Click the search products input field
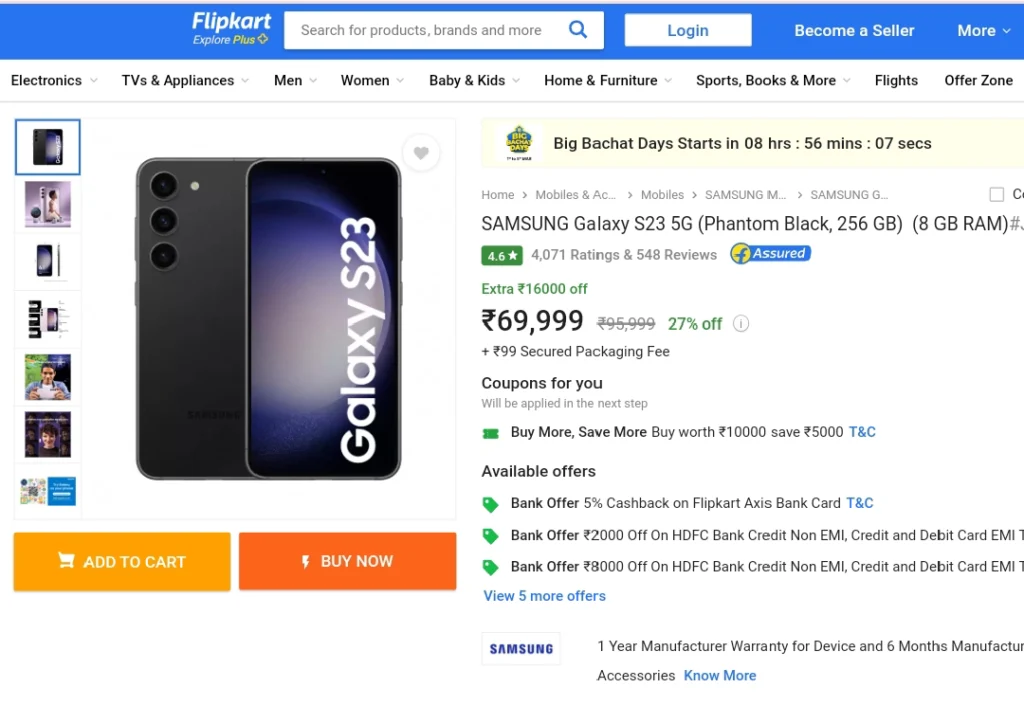Viewport: 1024px width, 706px height. pos(424,30)
